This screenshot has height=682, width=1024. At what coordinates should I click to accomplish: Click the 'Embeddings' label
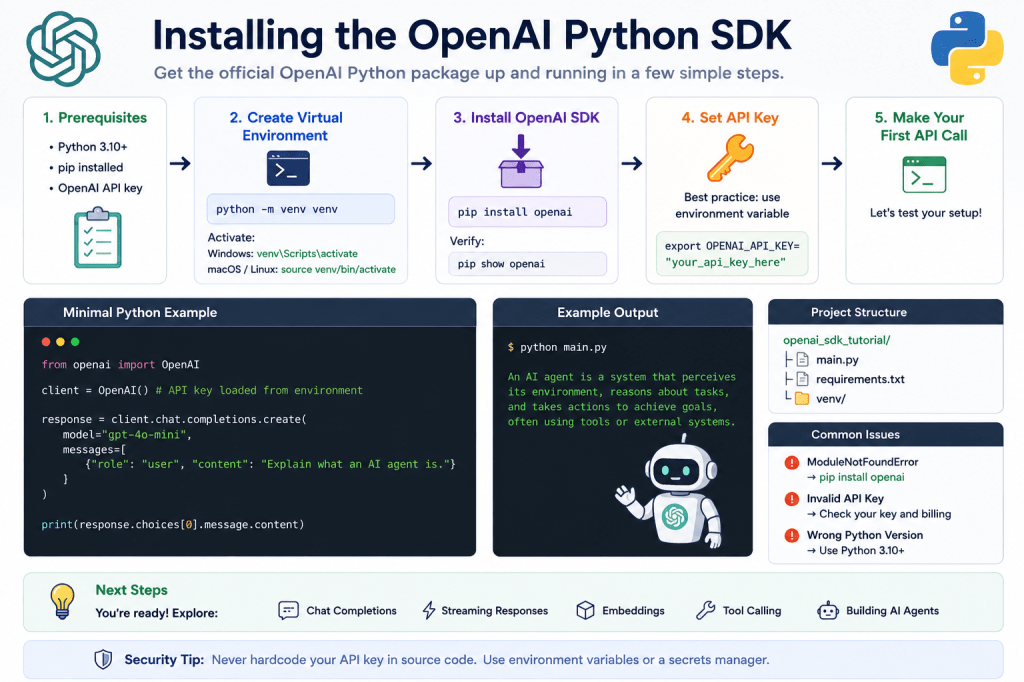[633, 611]
